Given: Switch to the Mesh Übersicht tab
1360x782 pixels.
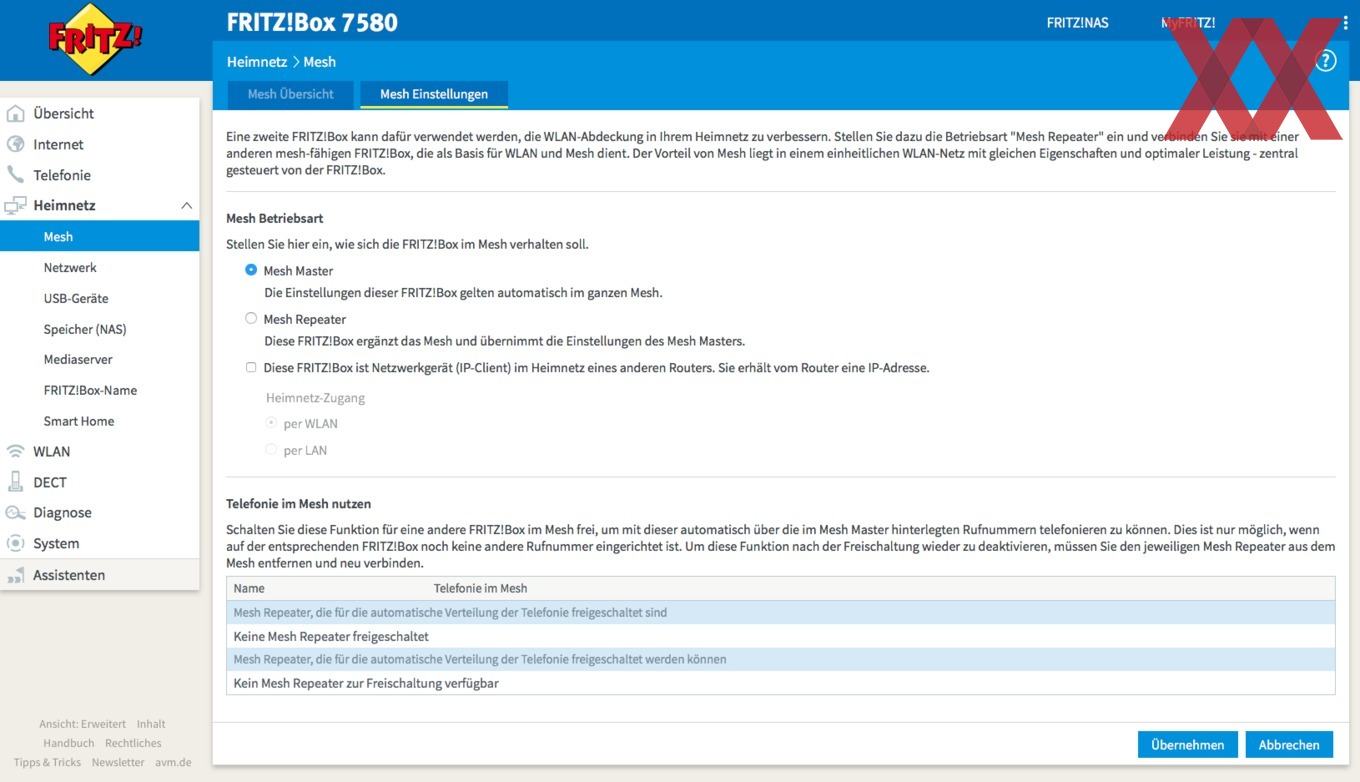Looking at the screenshot, I should click(x=290, y=94).
